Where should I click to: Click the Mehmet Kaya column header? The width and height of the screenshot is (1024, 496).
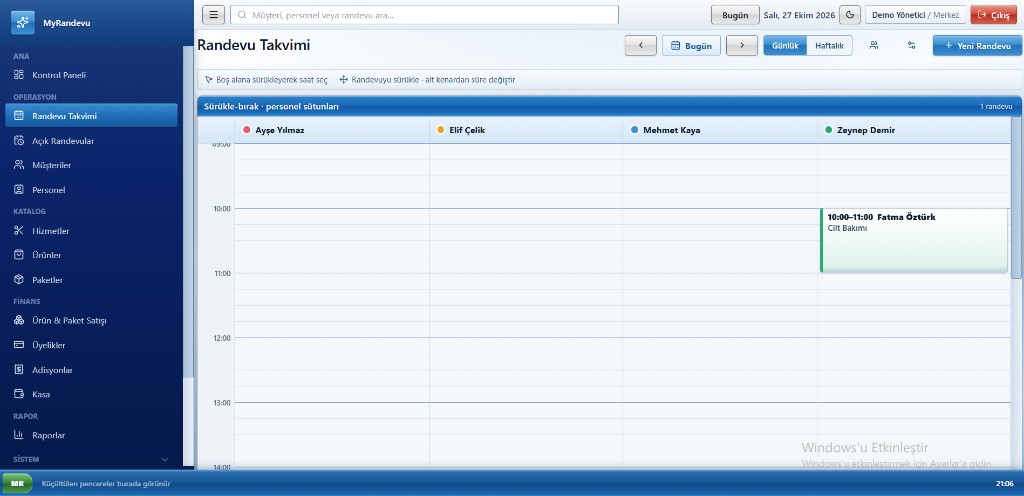coord(720,130)
